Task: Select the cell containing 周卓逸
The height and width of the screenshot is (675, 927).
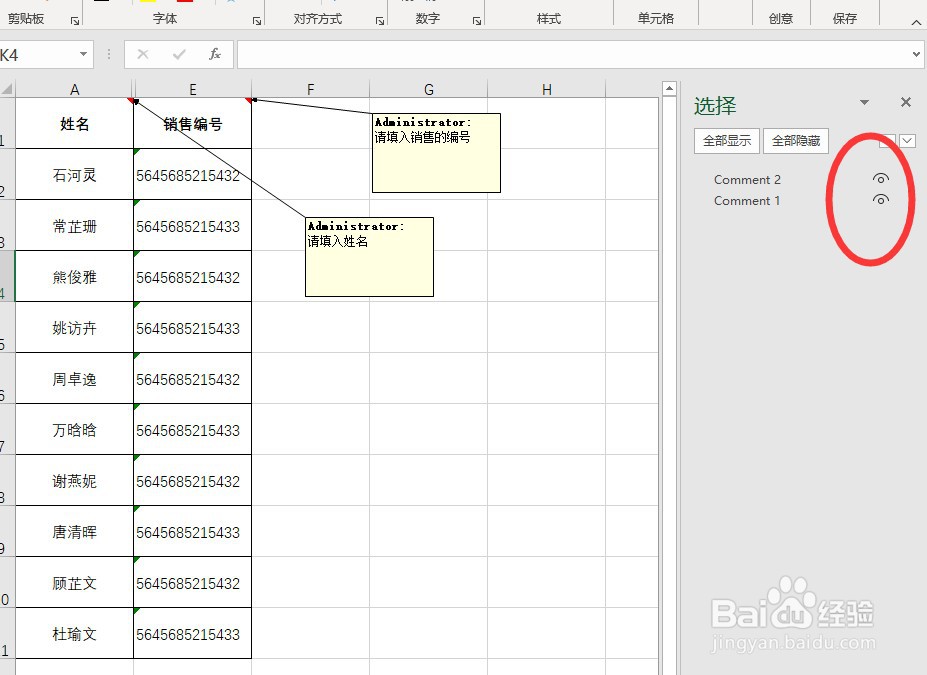Action: tap(74, 378)
